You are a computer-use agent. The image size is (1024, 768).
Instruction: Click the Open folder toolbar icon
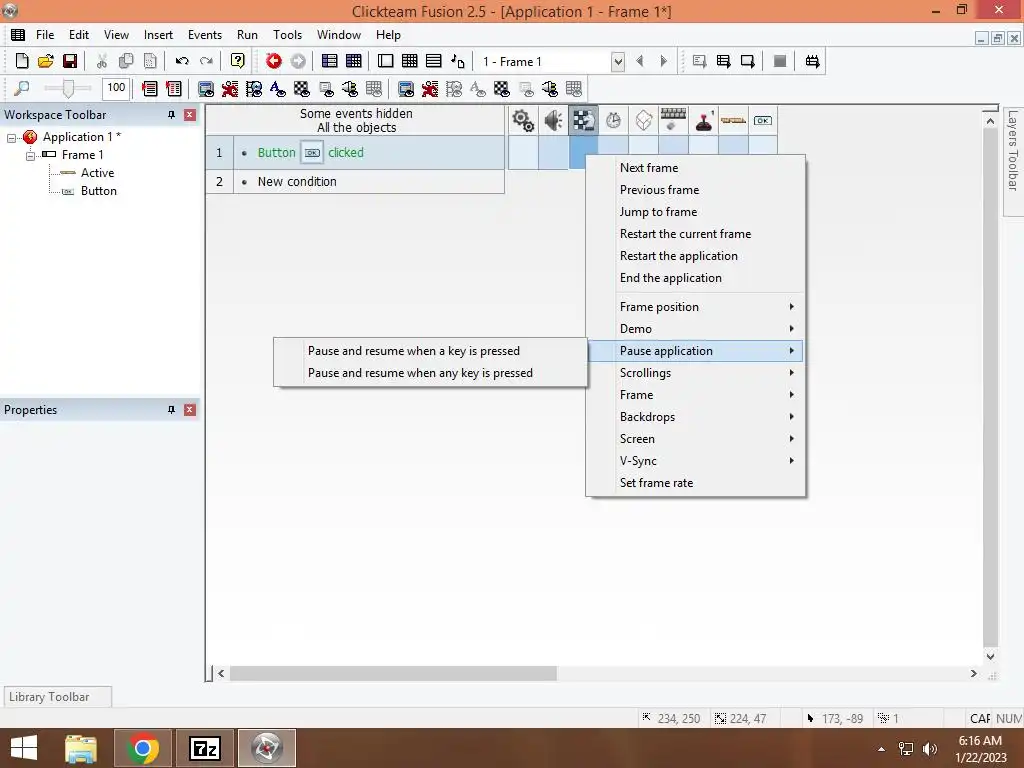(x=46, y=61)
